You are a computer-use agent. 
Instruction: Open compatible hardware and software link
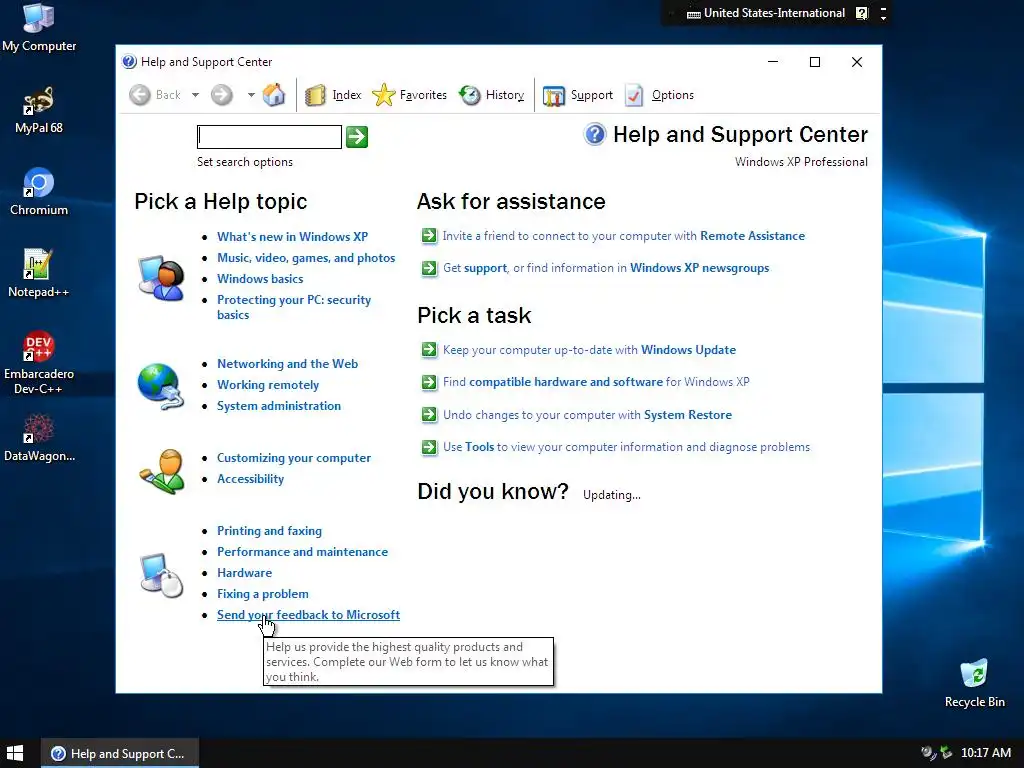566,382
